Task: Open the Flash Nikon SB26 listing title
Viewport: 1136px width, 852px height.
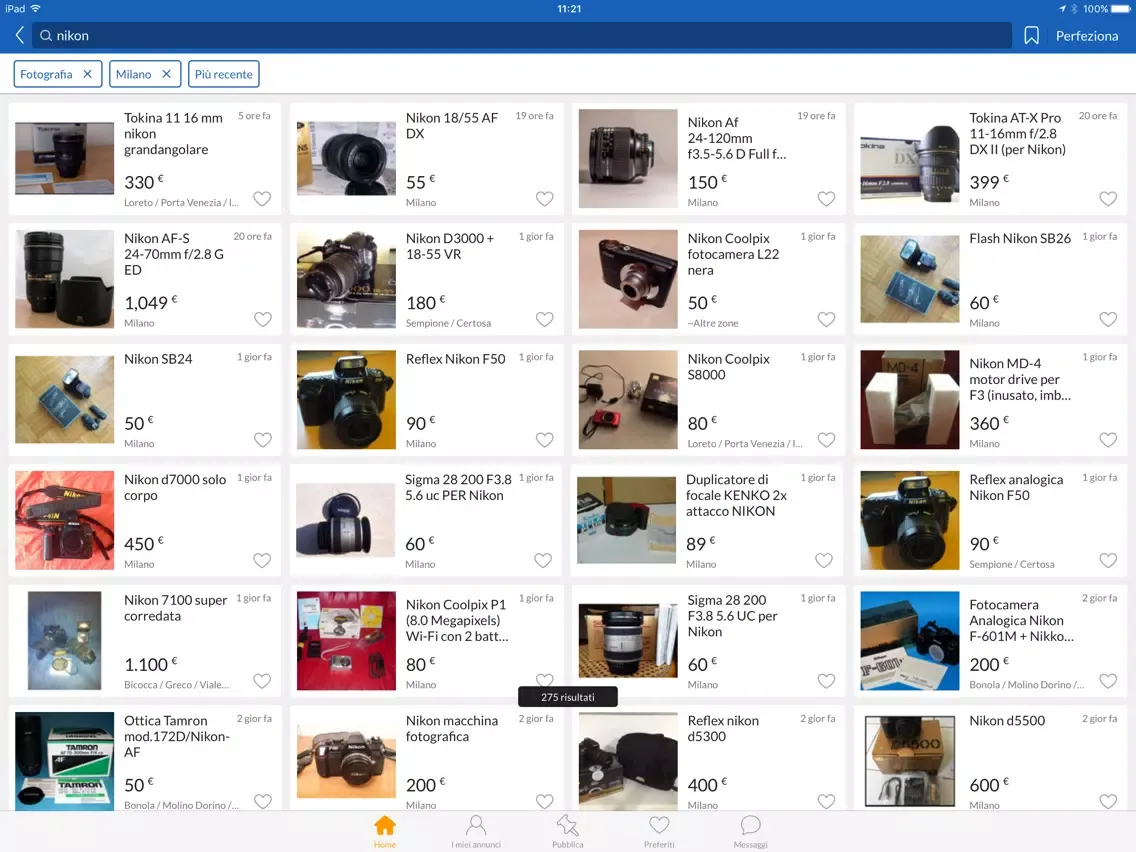Action: pos(1020,238)
